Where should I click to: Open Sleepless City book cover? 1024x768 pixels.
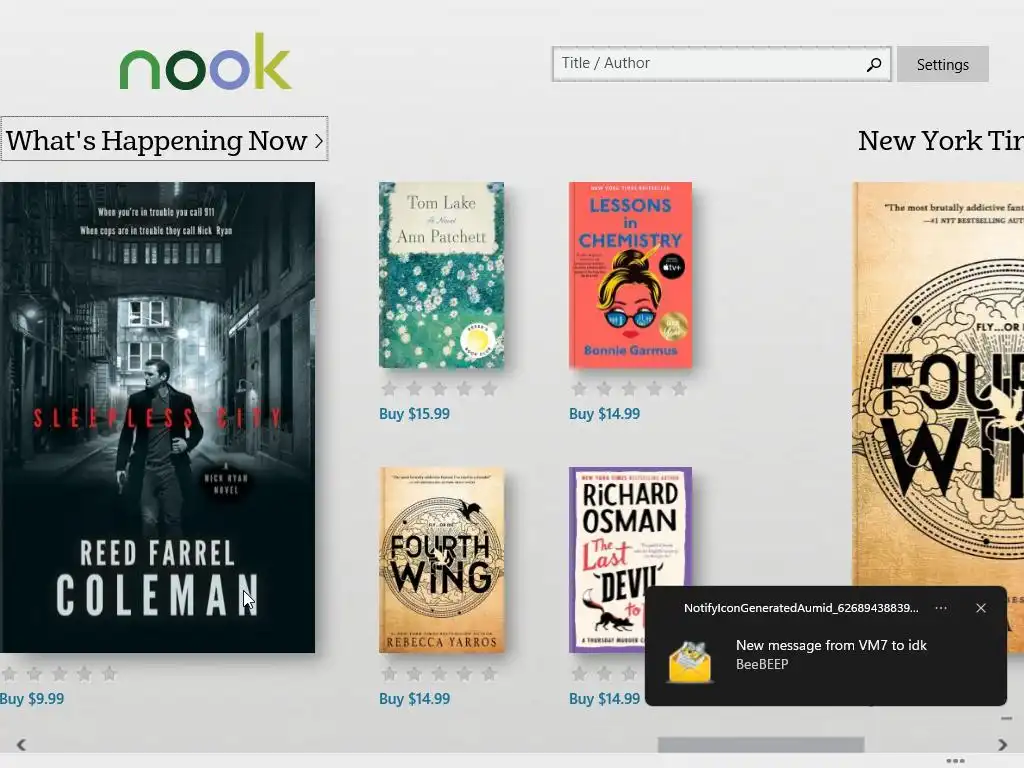pos(157,417)
